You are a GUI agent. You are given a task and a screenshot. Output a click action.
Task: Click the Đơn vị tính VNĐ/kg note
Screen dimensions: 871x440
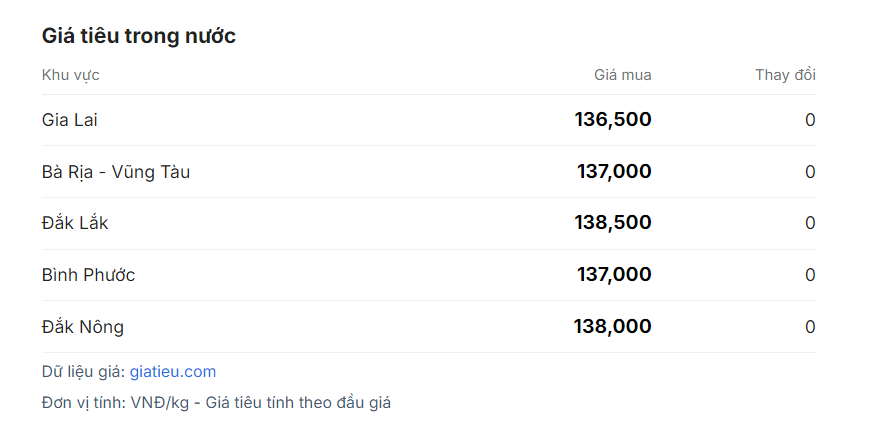[216, 403]
